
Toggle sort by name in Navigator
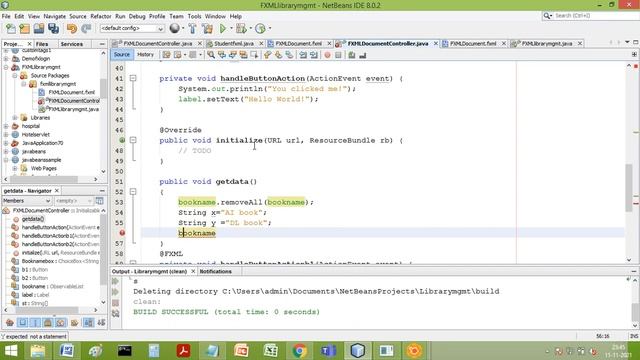[88, 323]
